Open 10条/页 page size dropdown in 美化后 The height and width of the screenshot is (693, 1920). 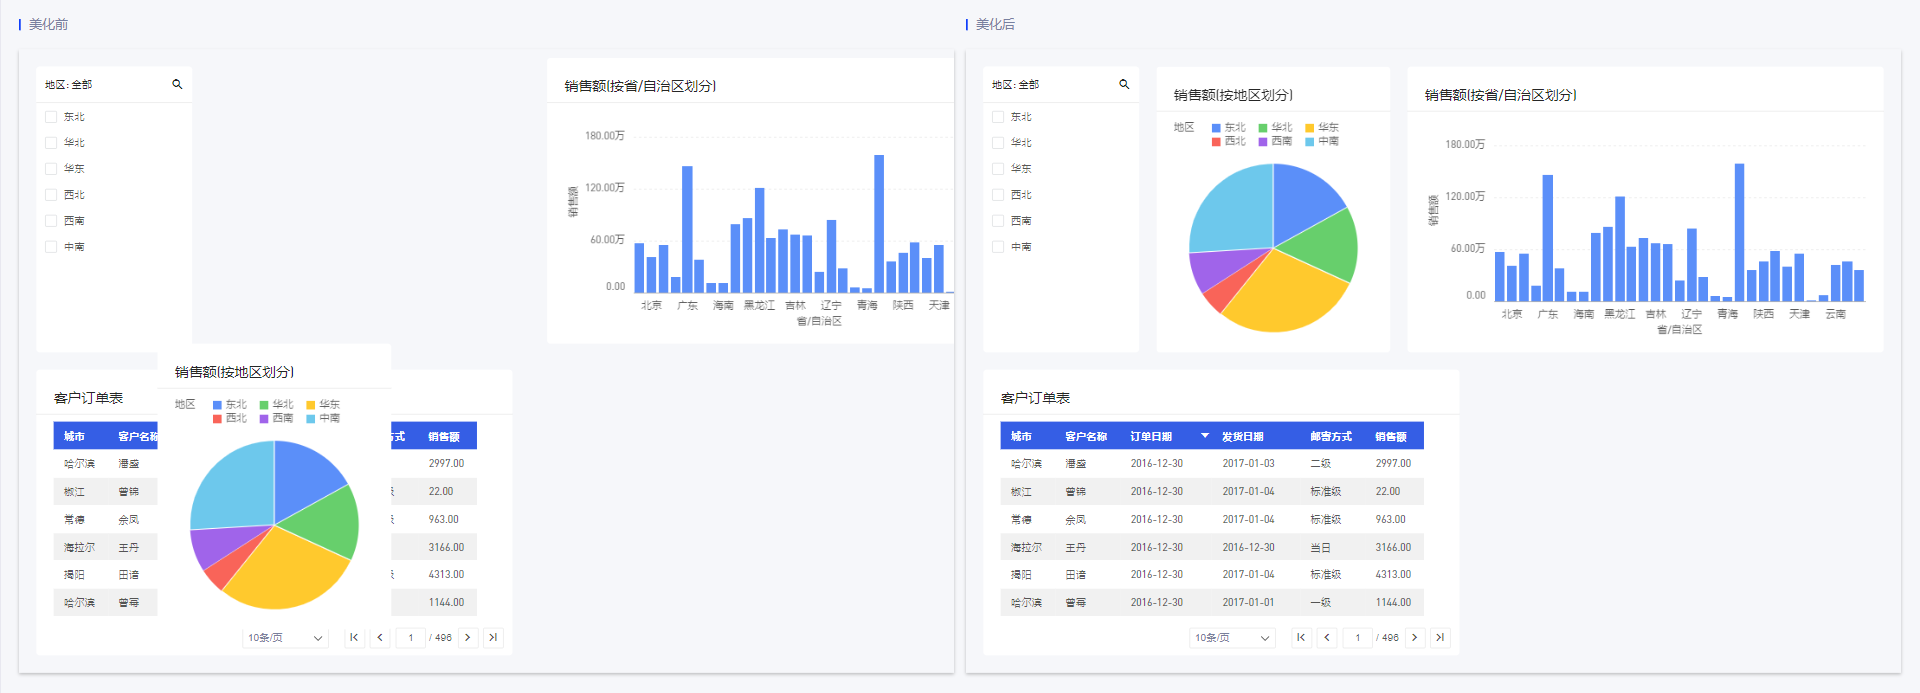click(x=1232, y=637)
